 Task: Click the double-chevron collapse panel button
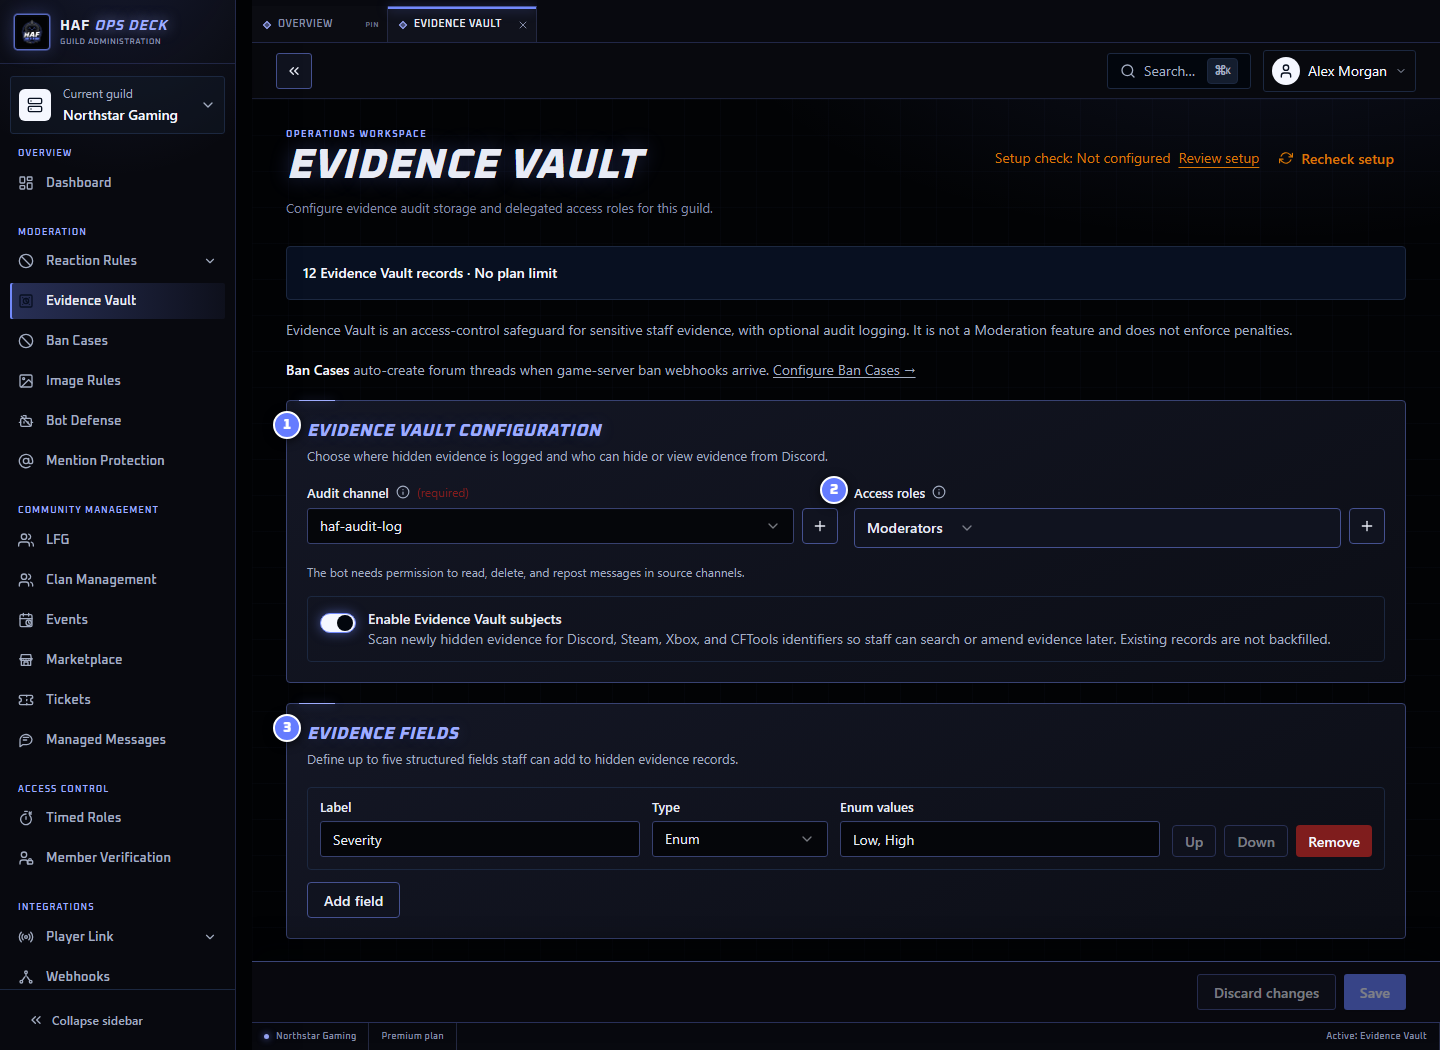coord(294,71)
